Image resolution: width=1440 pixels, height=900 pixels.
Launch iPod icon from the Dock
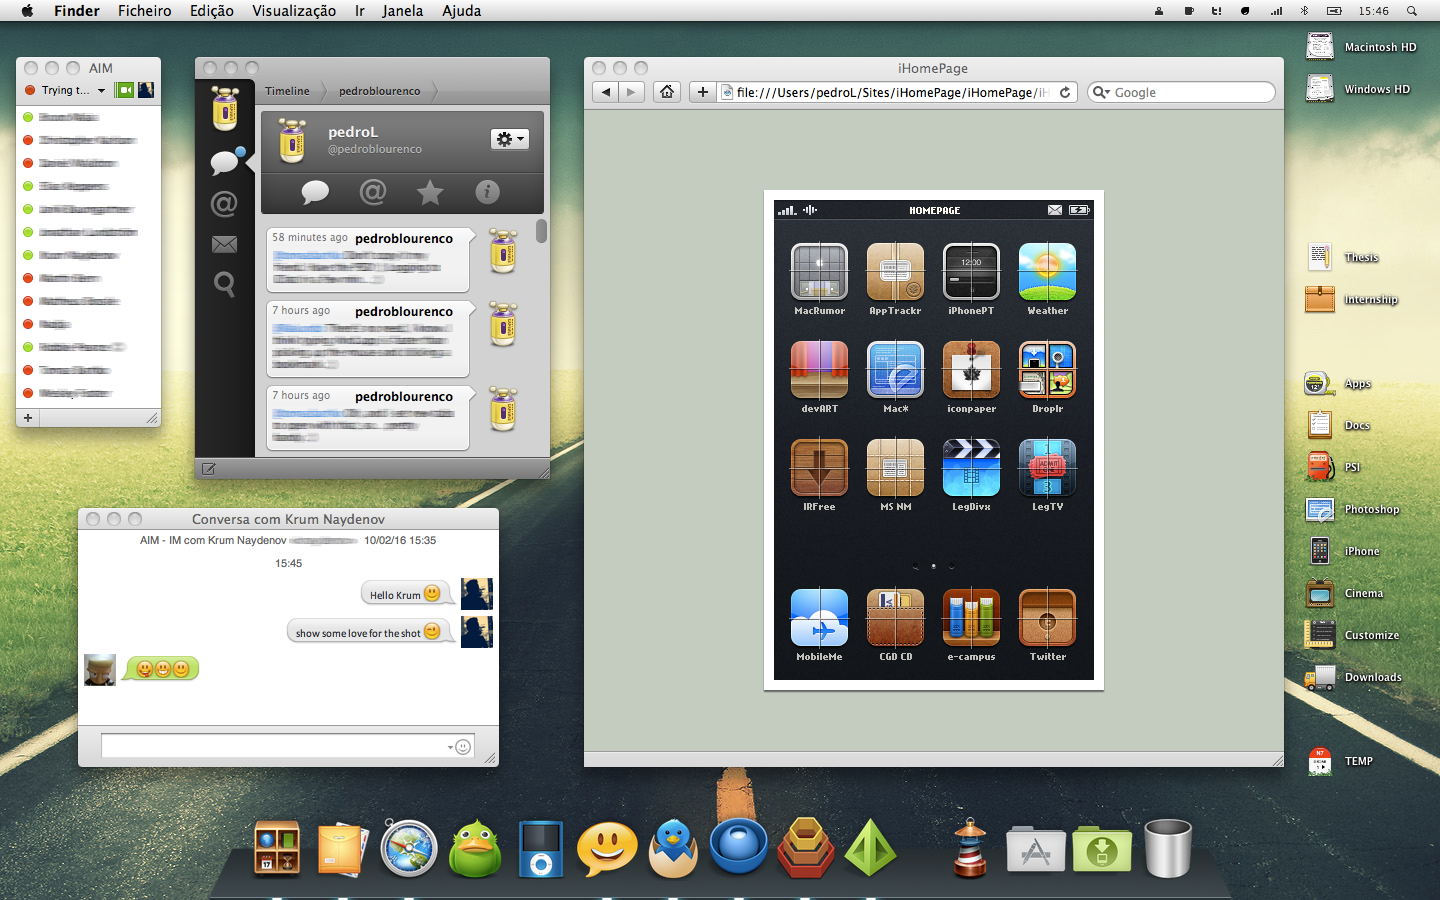[x=541, y=848]
